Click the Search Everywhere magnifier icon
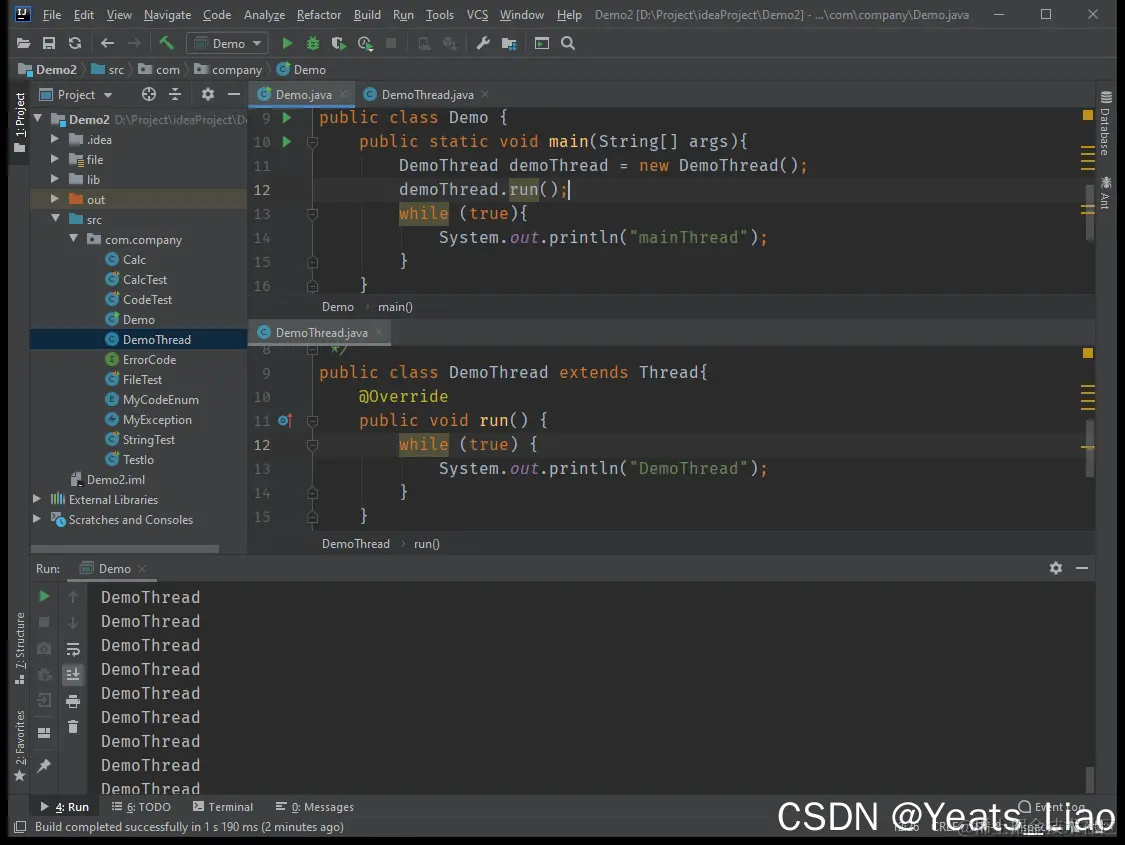 pyautogui.click(x=568, y=44)
